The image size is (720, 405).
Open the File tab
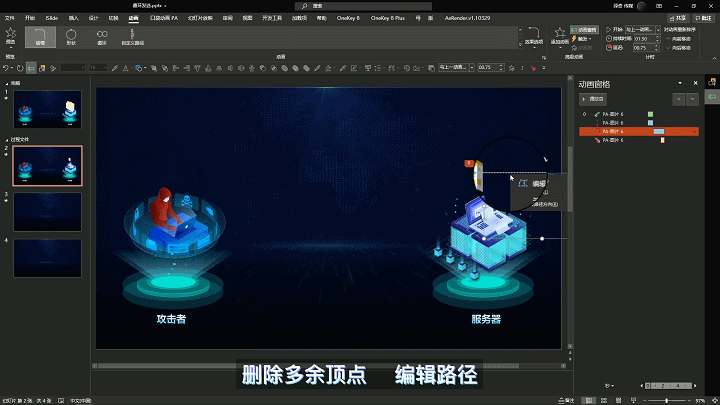pyautogui.click(x=10, y=18)
